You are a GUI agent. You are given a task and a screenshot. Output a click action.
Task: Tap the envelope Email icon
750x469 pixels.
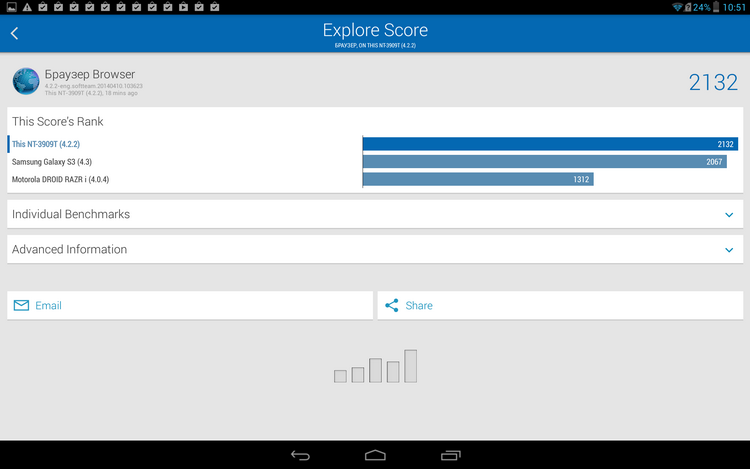pyautogui.click(x=21, y=305)
